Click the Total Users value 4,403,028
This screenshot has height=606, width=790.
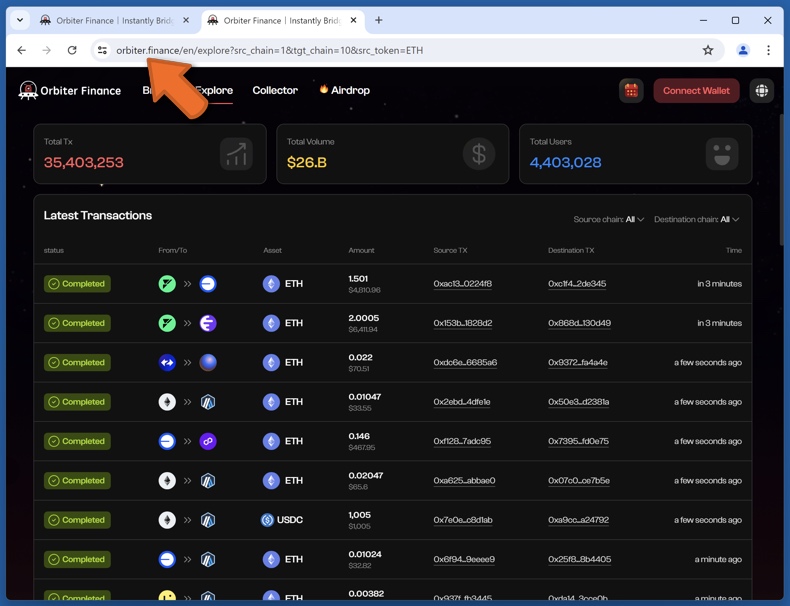(x=565, y=163)
